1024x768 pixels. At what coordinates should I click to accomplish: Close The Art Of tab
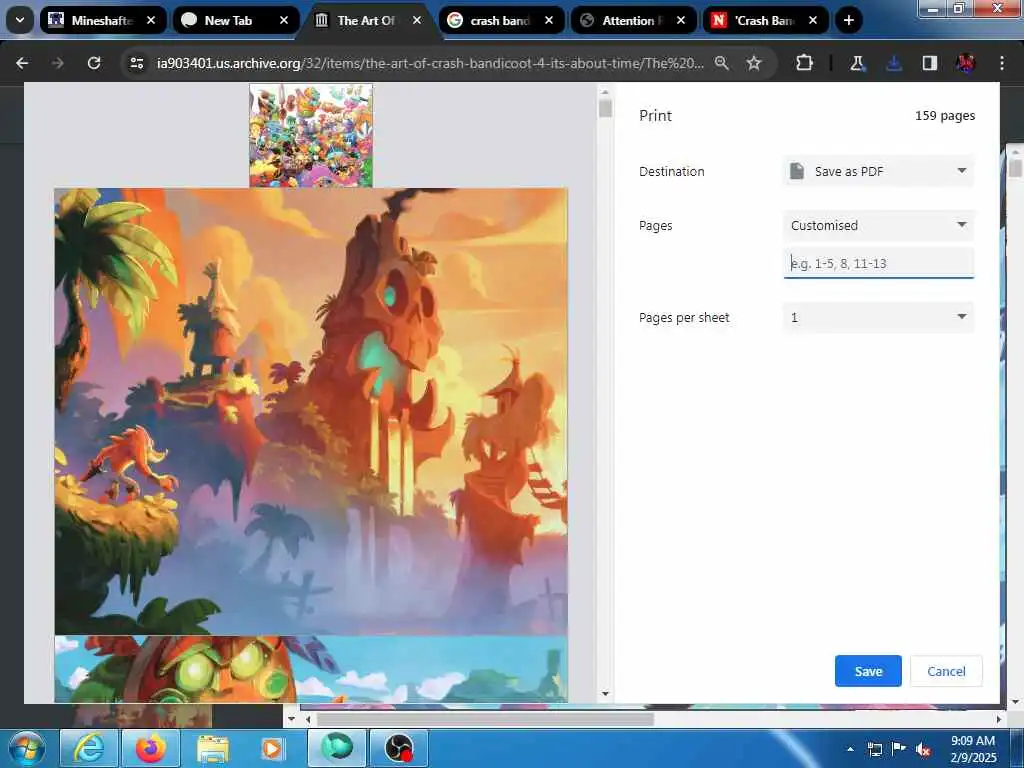417,20
